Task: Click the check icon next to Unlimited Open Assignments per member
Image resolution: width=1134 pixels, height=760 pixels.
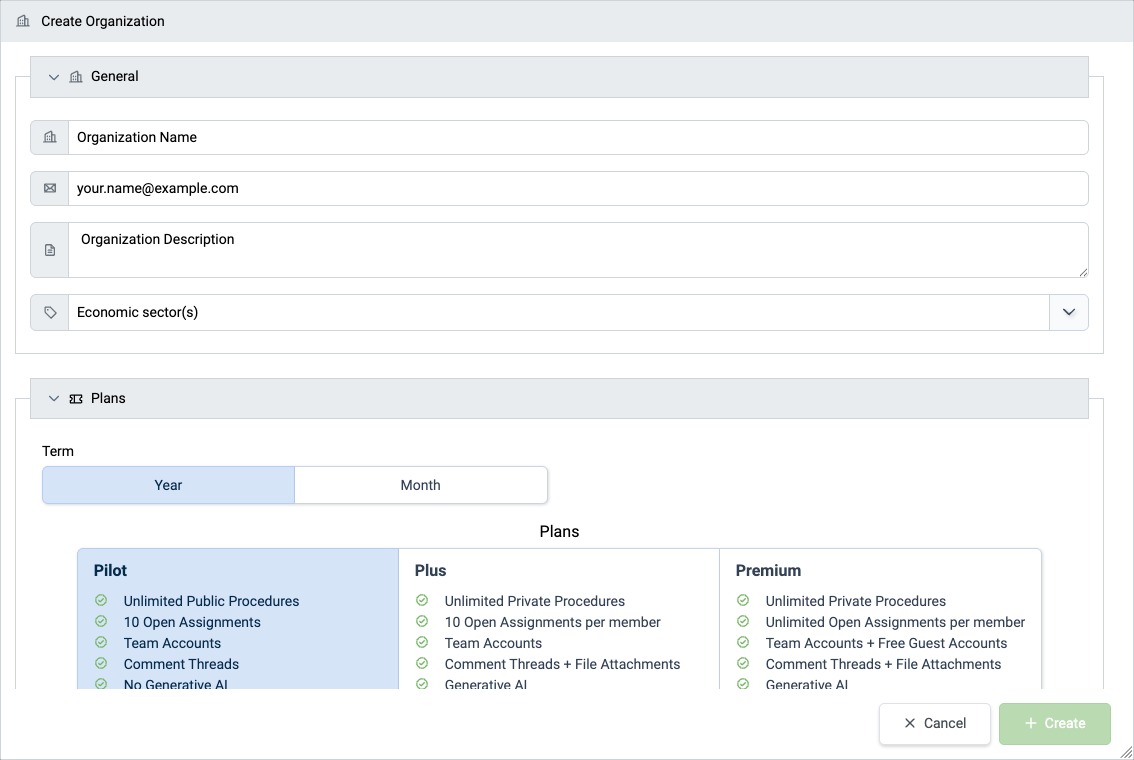Action: (743, 621)
